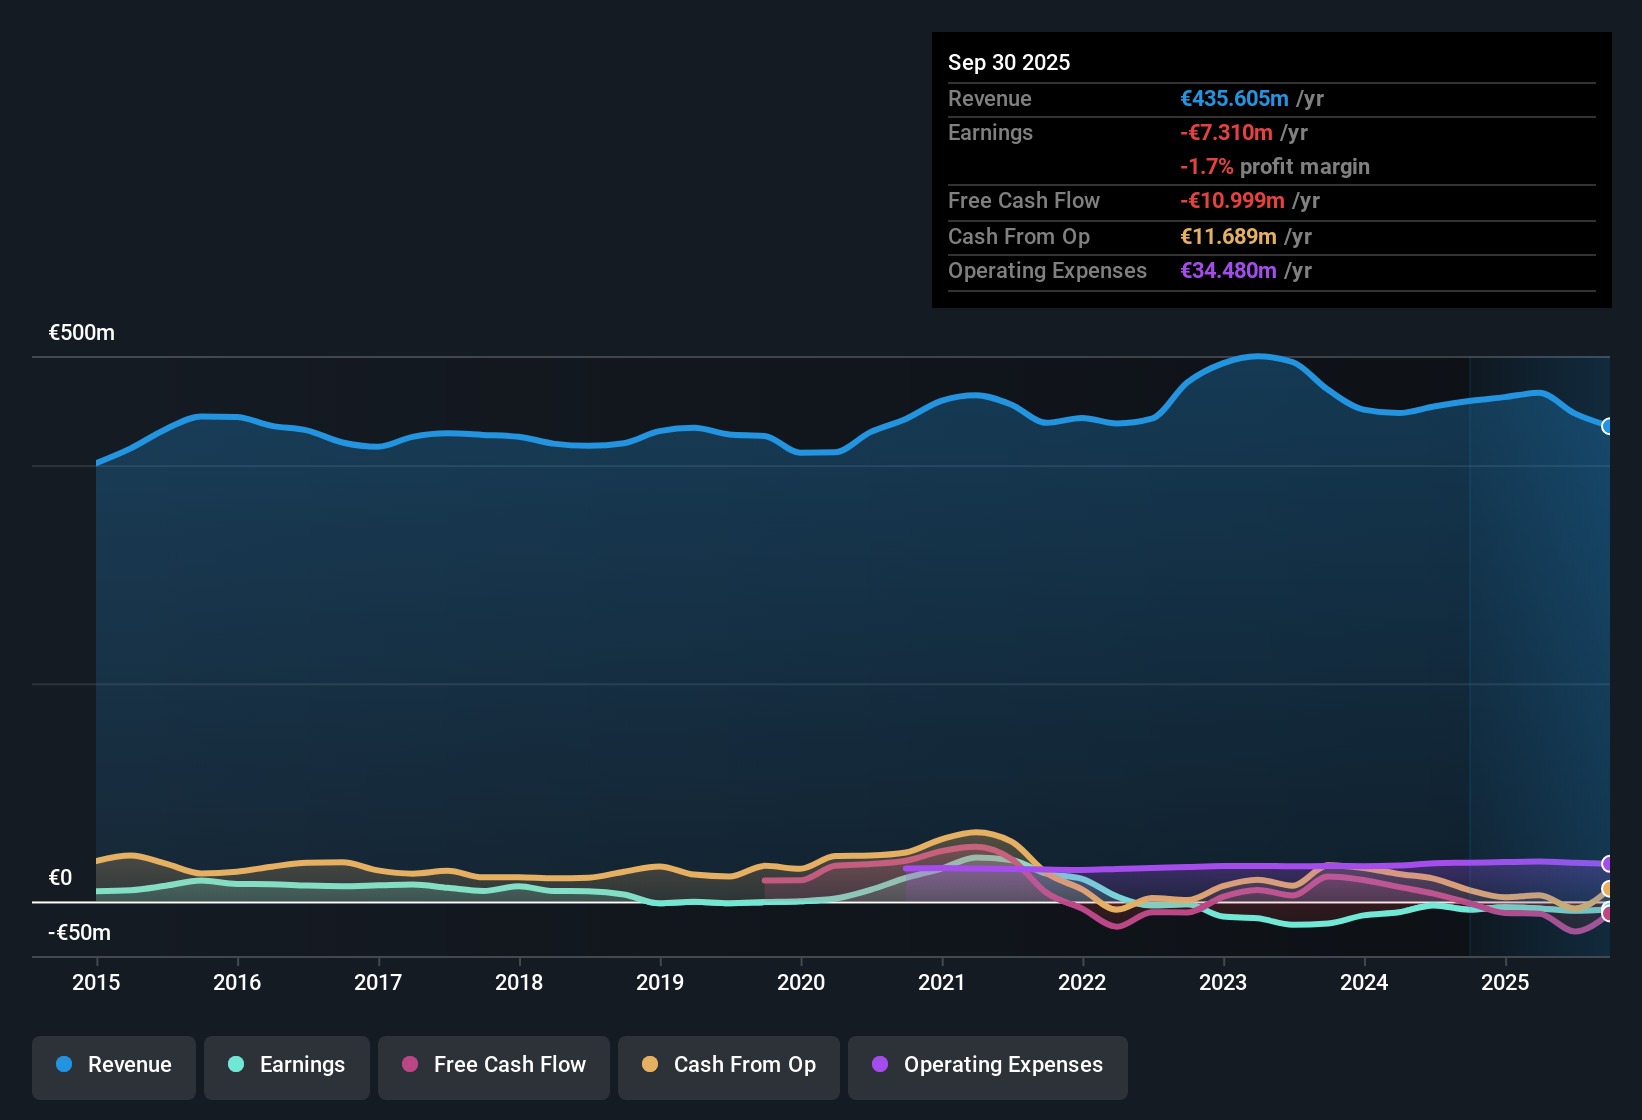Hide the Operating Expenses series
Viewport: 1642px width, 1120px height.
(x=988, y=1065)
